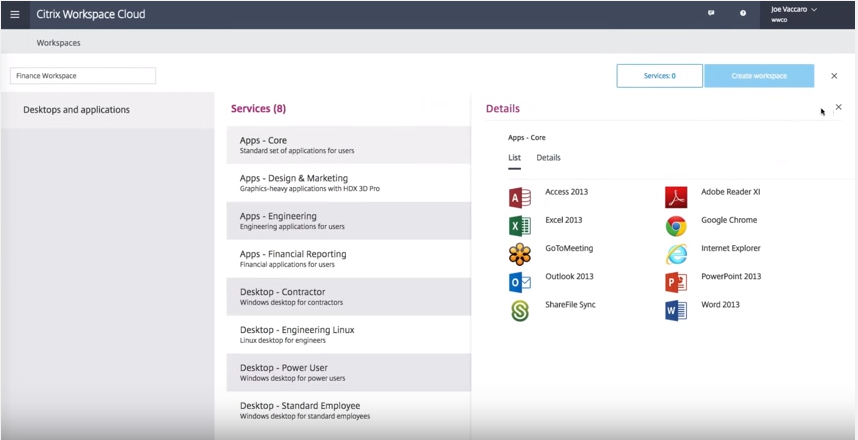Image resolution: width=858 pixels, height=440 pixels.
Task: Switch to the List tab
Action: pos(514,158)
